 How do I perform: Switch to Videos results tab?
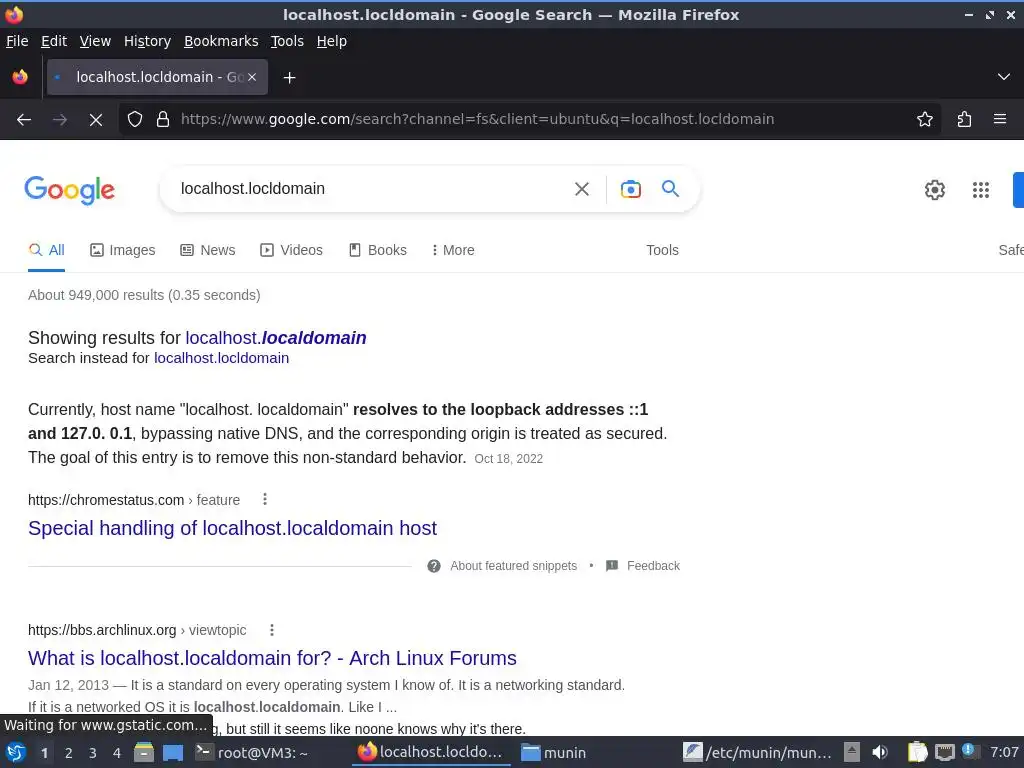click(291, 250)
